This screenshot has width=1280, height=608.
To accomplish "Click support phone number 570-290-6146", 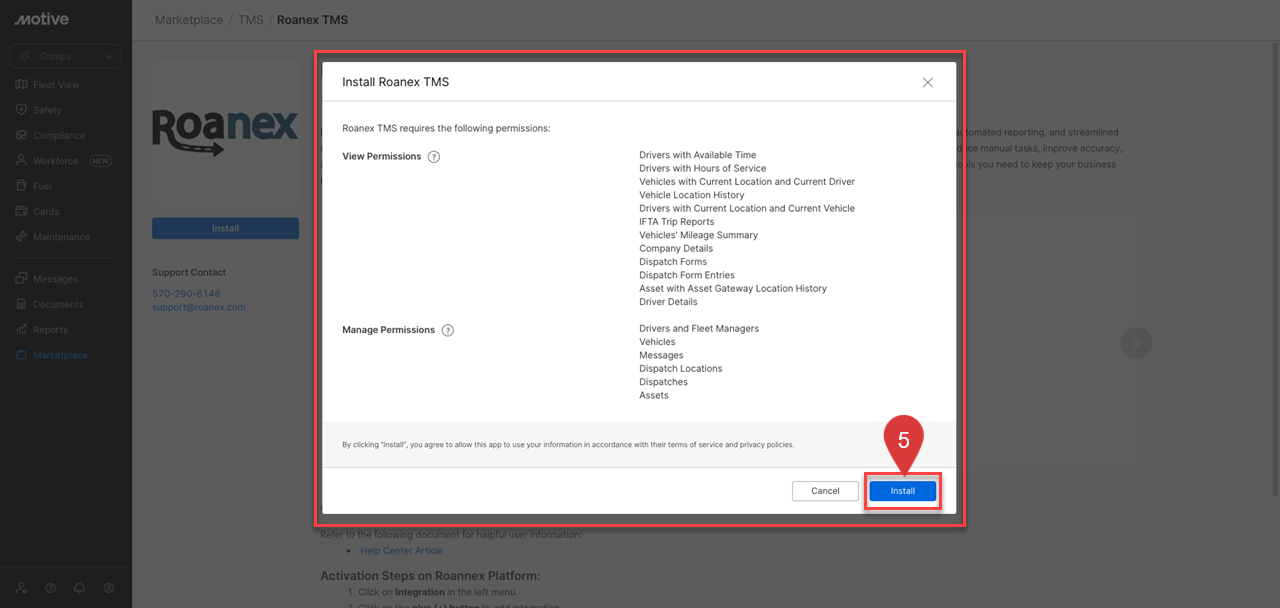I will click(x=186, y=294).
